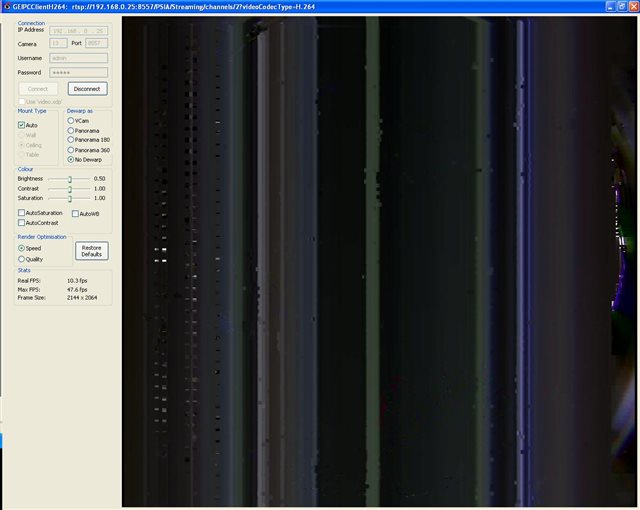Click the Brightness slider handle

click(70, 179)
